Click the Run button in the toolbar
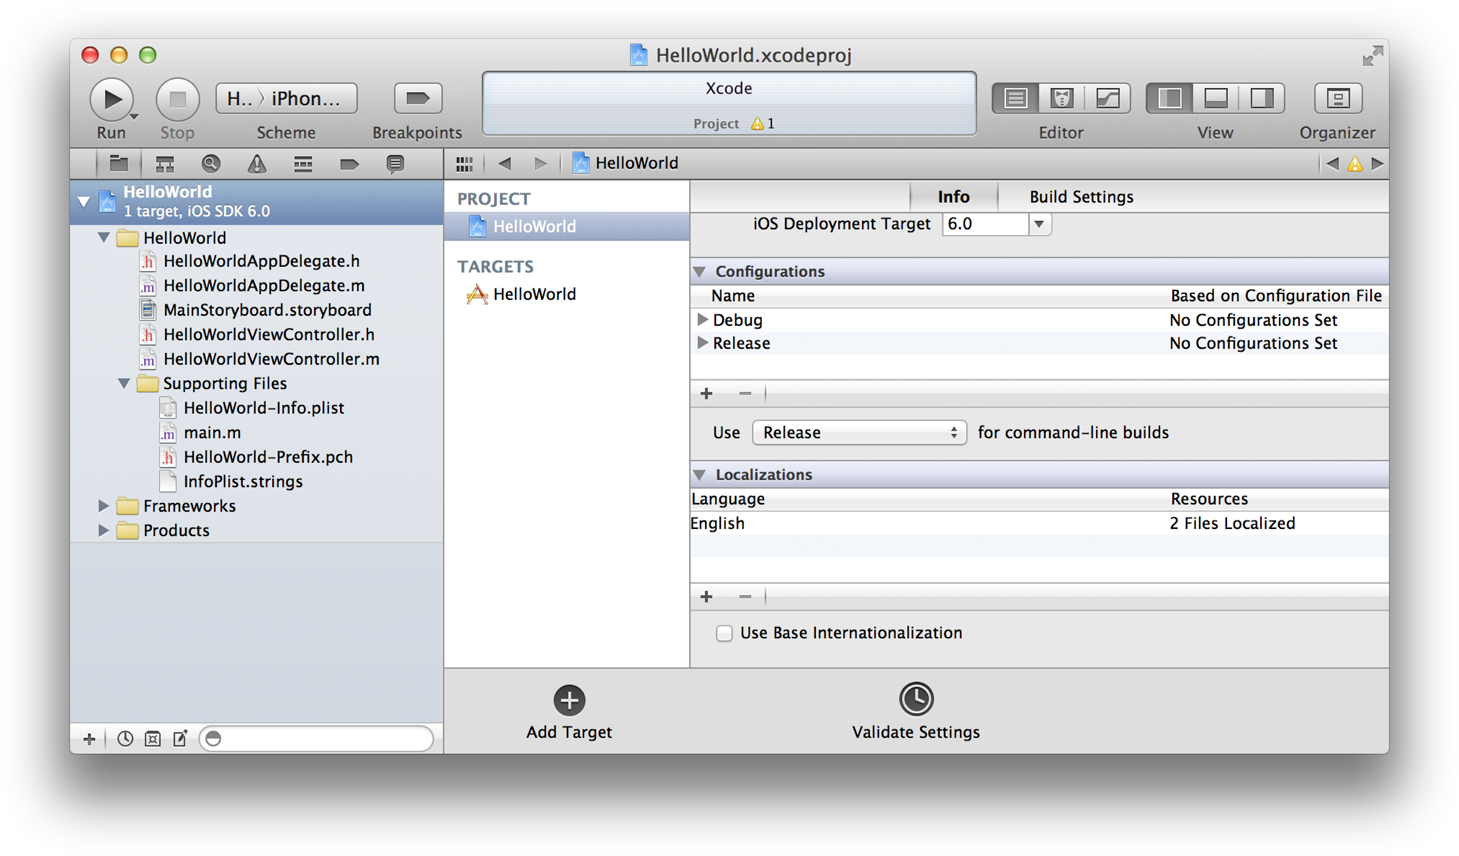1459x856 pixels. tap(111, 99)
